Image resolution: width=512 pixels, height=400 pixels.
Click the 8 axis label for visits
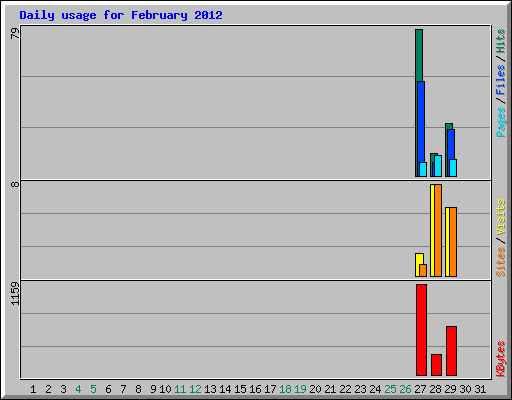[x=15, y=184]
